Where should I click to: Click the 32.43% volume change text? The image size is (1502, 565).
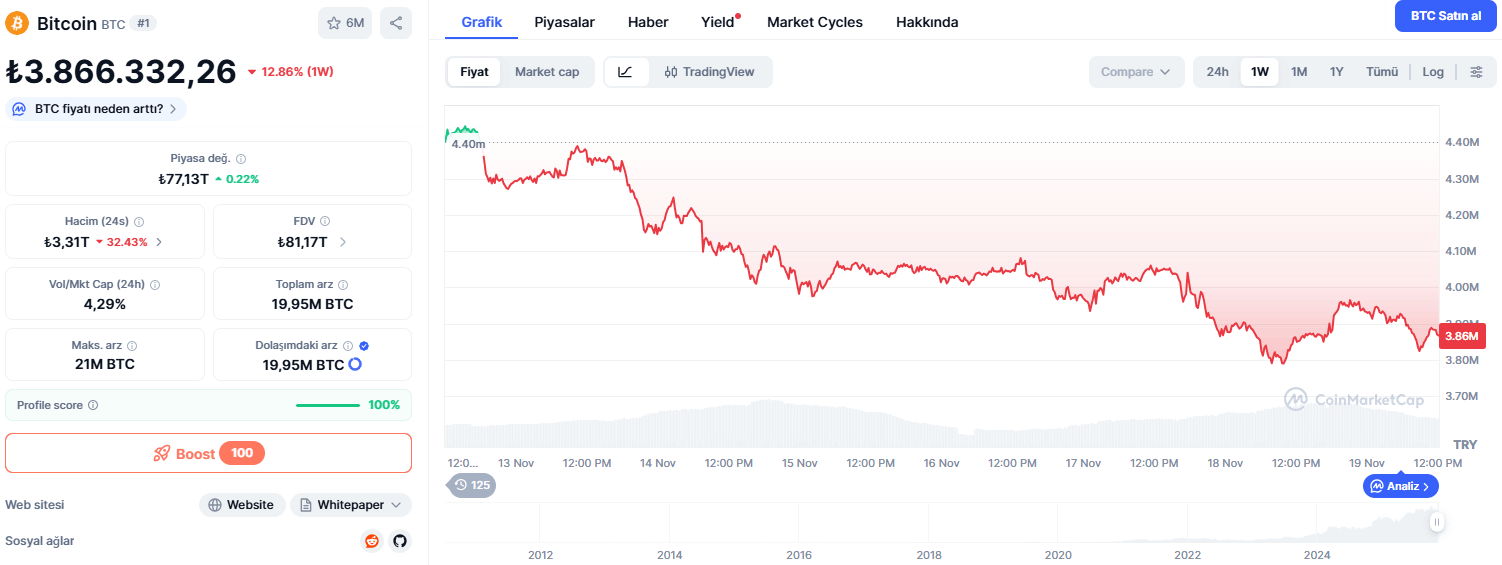click(x=127, y=242)
